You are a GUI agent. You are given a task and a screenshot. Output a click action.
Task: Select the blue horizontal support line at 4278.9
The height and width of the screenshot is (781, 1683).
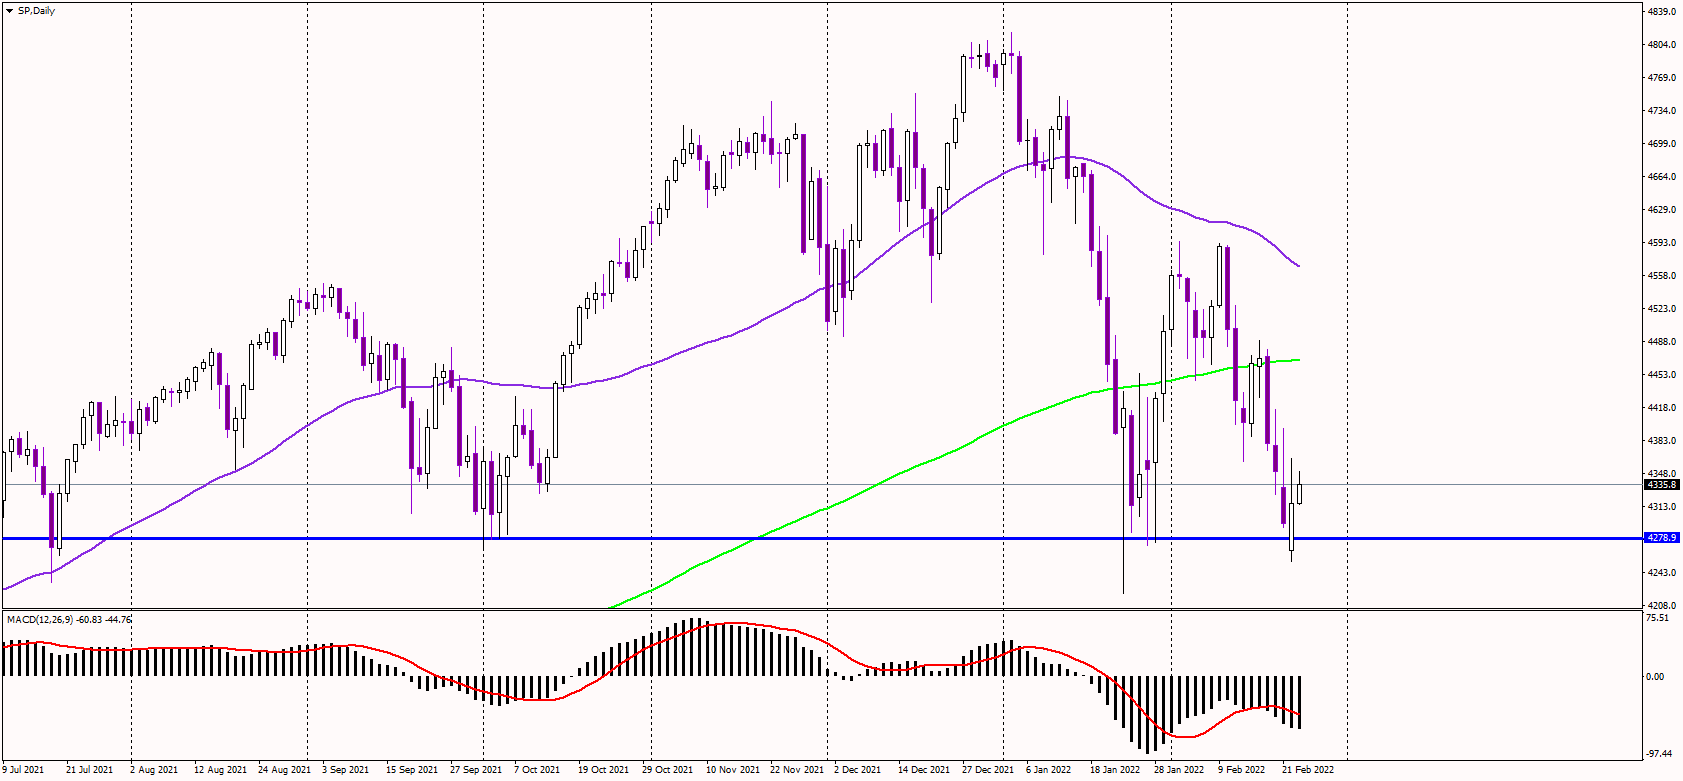tap(822, 538)
